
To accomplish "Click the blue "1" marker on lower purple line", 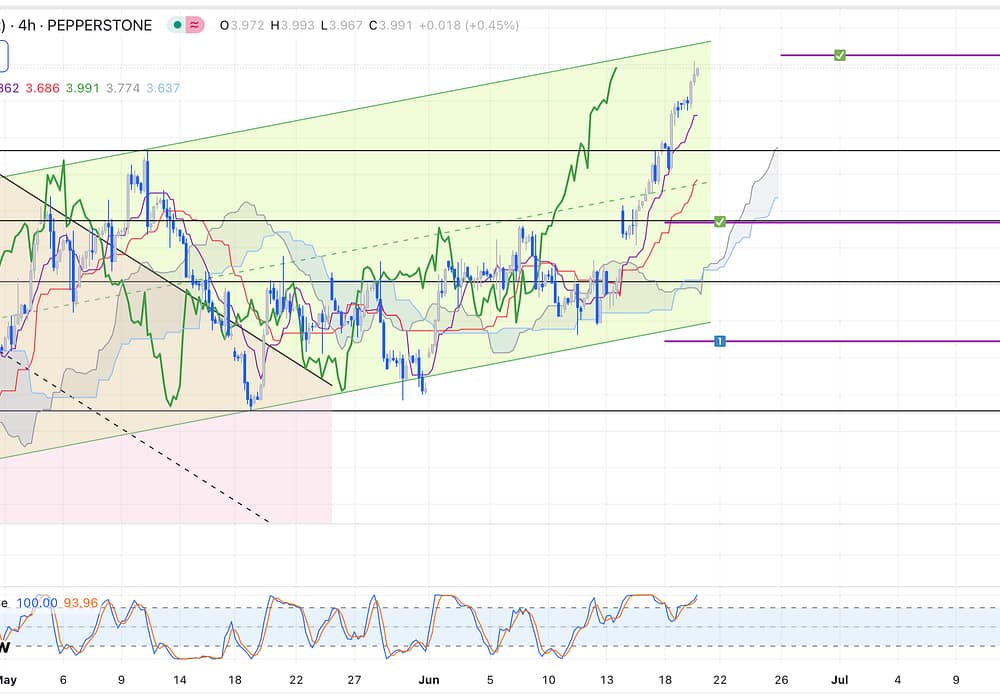I will click(x=719, y=342).
